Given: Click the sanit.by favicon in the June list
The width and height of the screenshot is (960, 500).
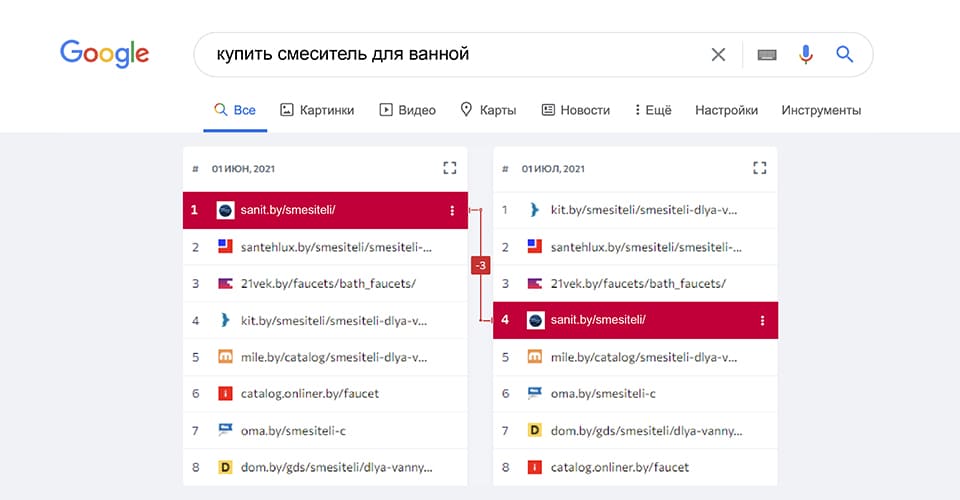Looking at the screenshot, I should (225, 211).
